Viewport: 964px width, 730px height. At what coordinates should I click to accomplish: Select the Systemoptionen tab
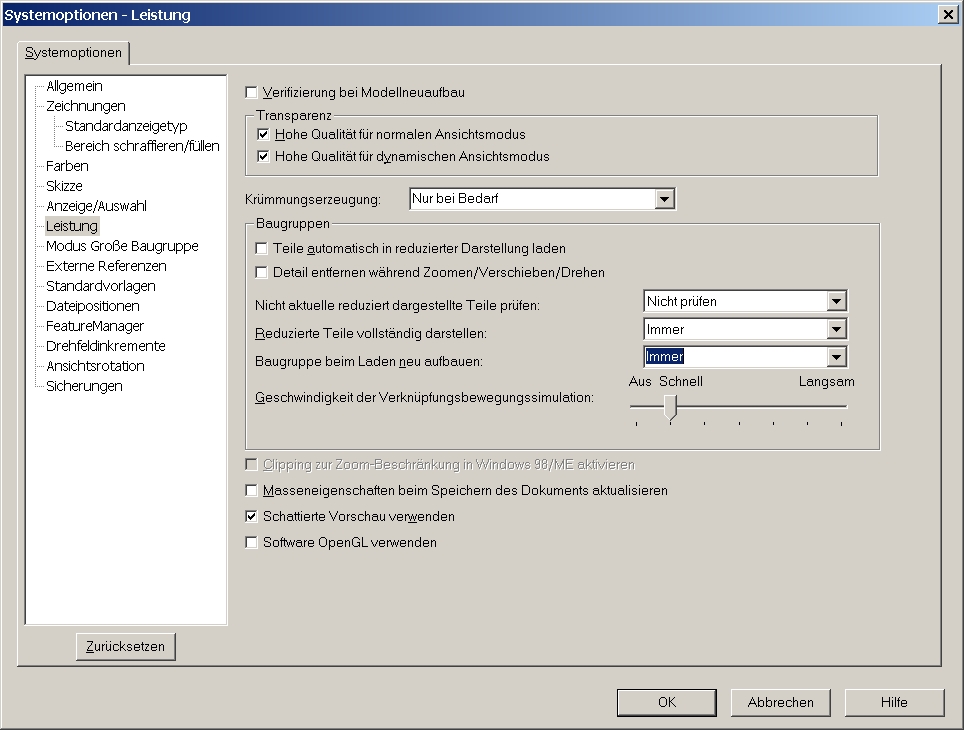click(73, 53)
